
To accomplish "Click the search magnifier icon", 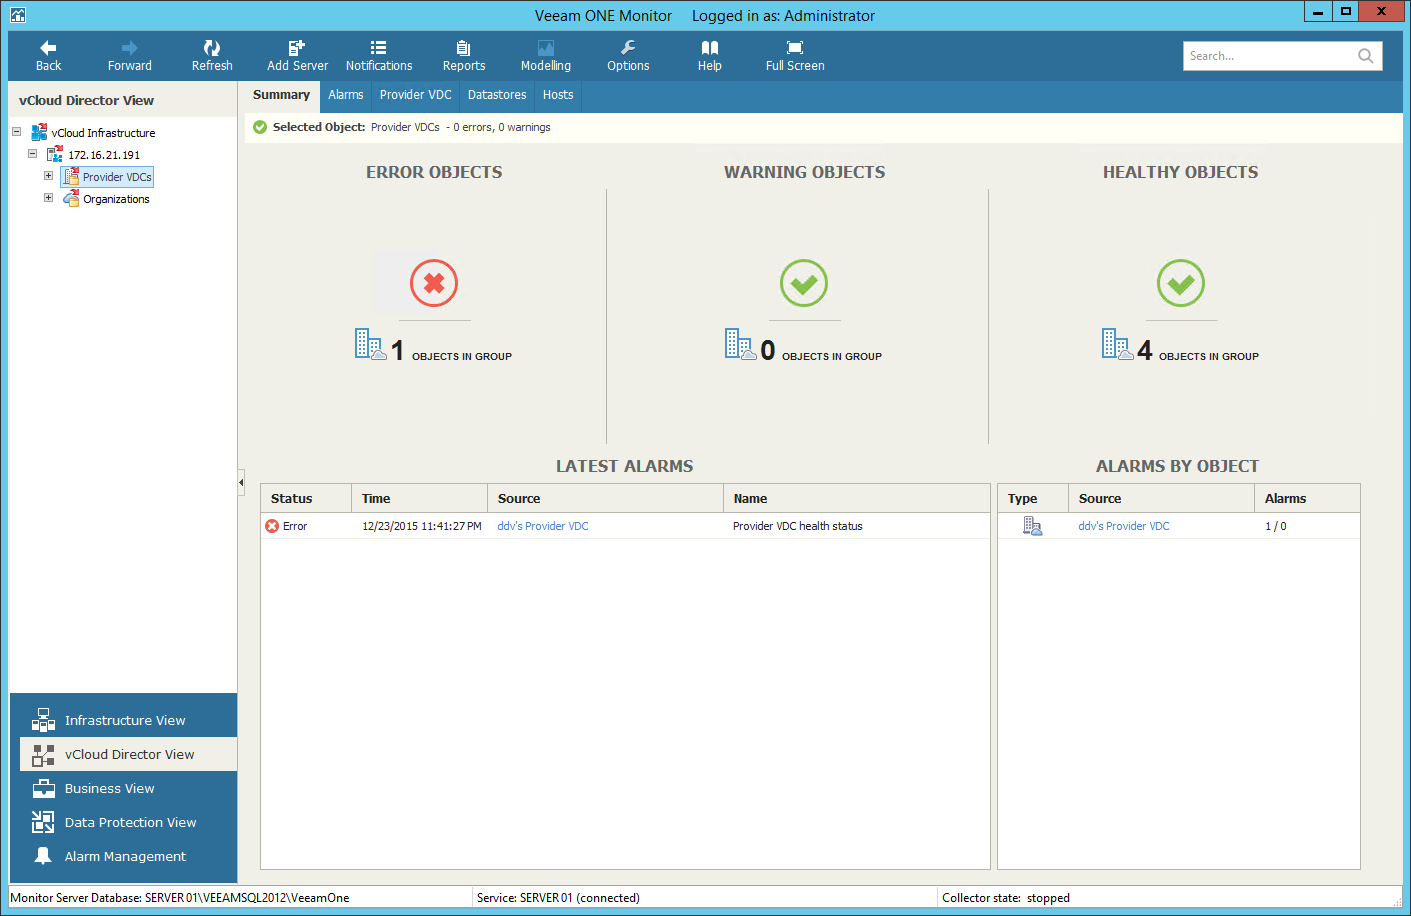I will click(1366, 56).
